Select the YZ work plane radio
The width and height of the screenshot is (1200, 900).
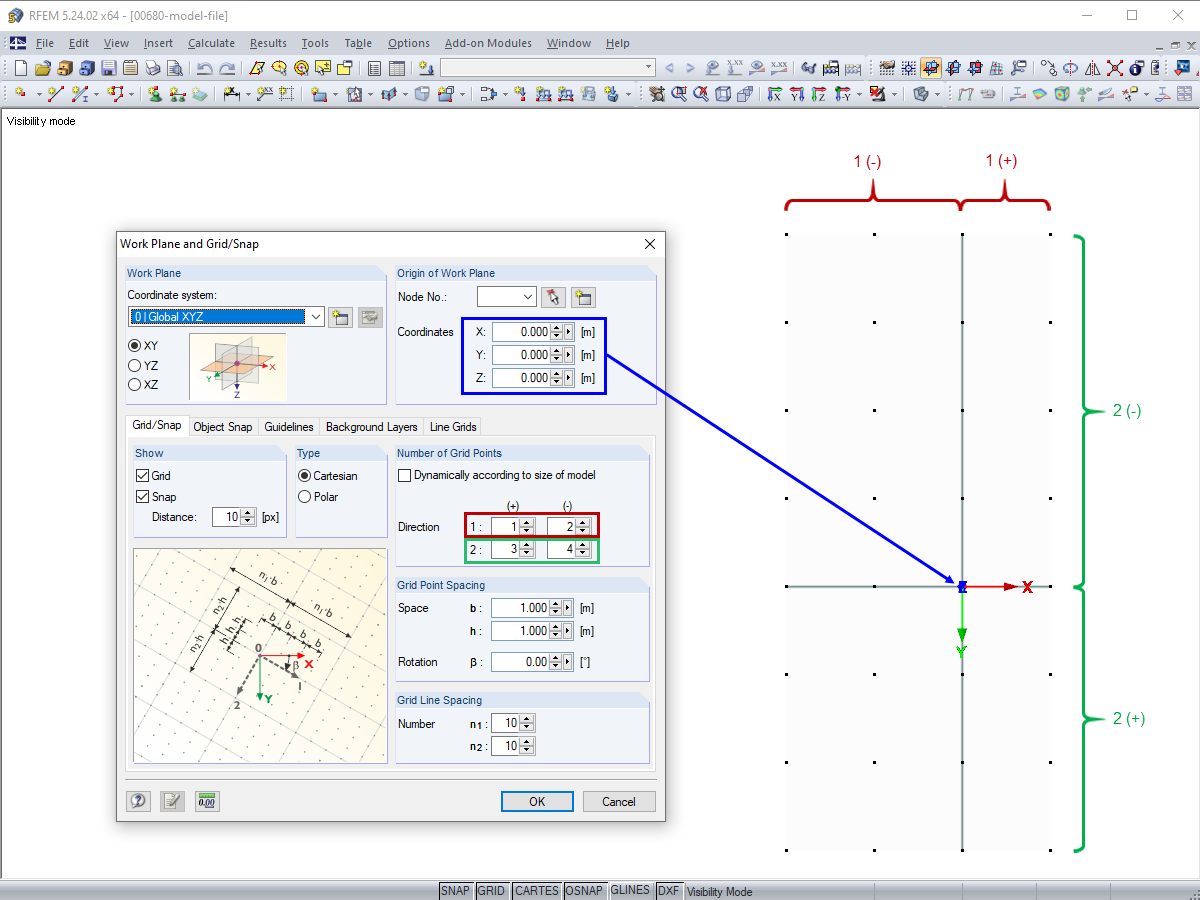pos(135,365)
